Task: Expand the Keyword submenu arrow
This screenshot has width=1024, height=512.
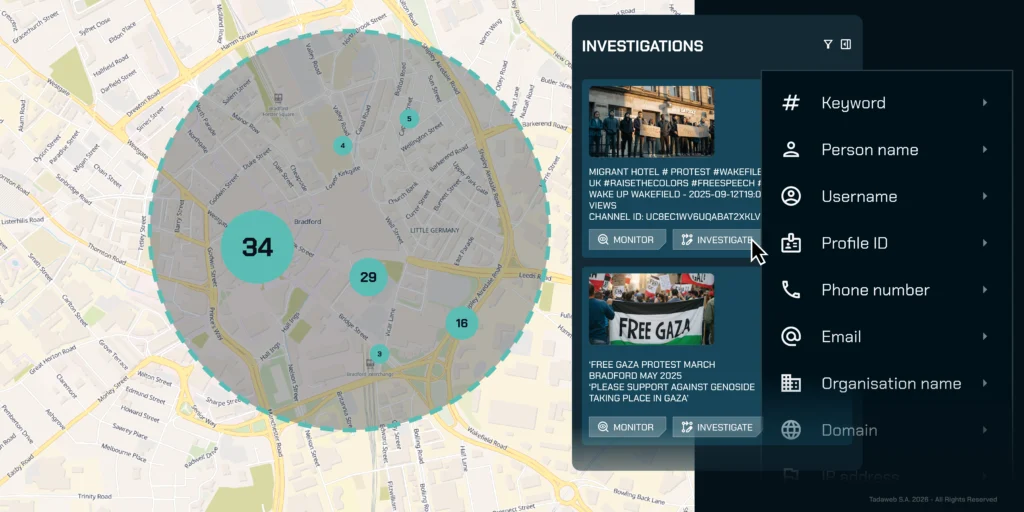Action: tap(985, 103)
